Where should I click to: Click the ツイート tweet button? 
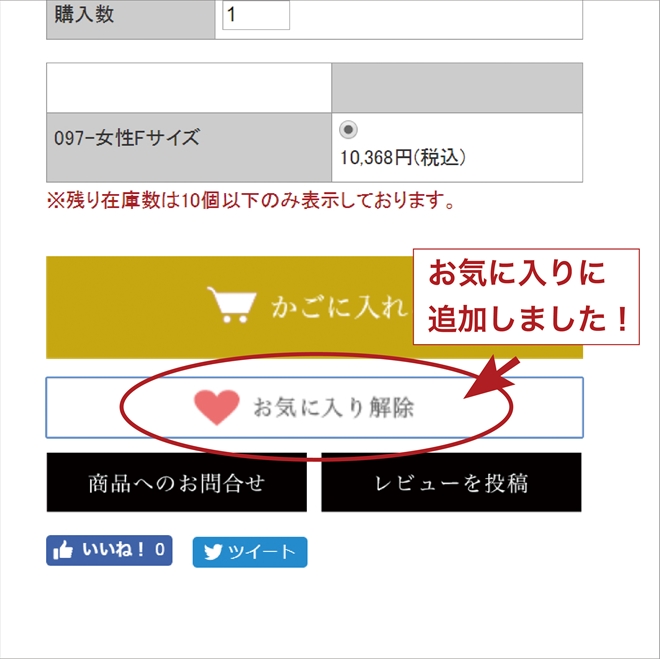[250, 552]
